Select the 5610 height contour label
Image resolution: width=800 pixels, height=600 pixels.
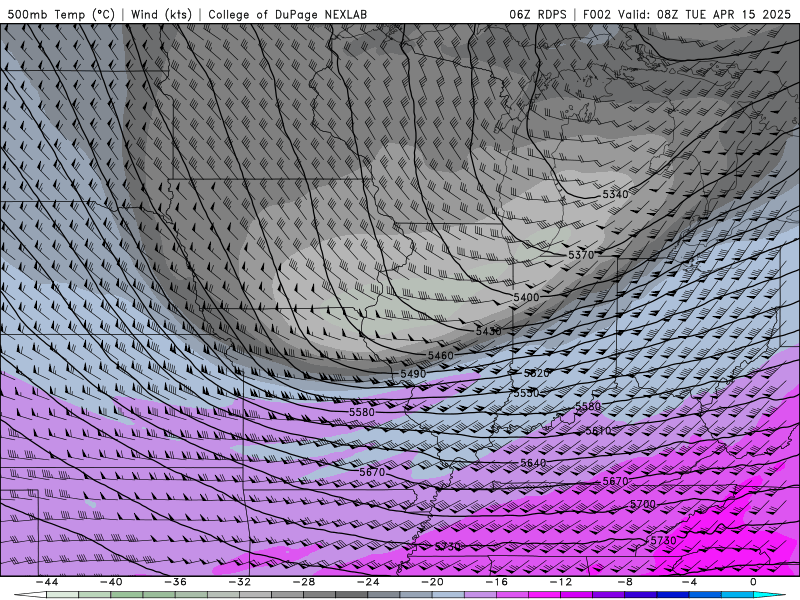598,431
